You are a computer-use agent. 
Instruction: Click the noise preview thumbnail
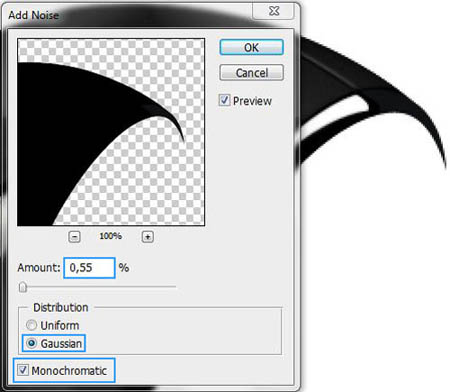[111, 132]
